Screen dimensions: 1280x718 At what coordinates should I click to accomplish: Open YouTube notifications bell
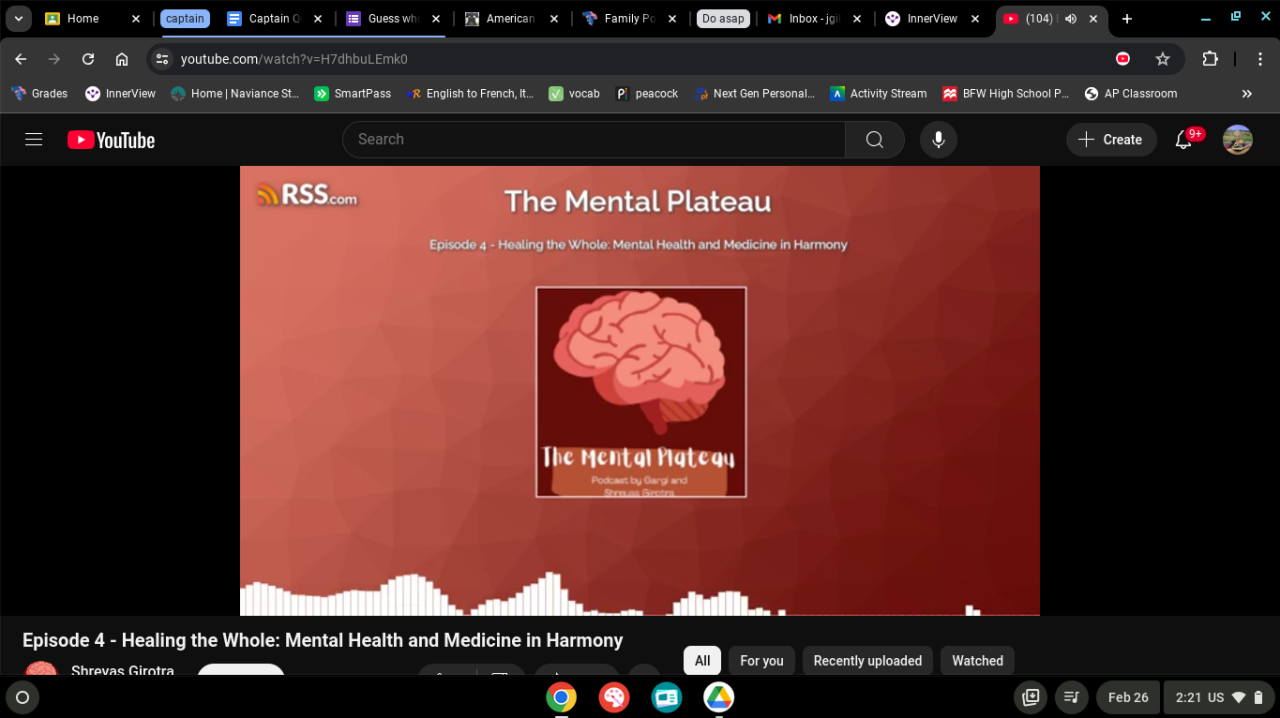(1184, 140)
